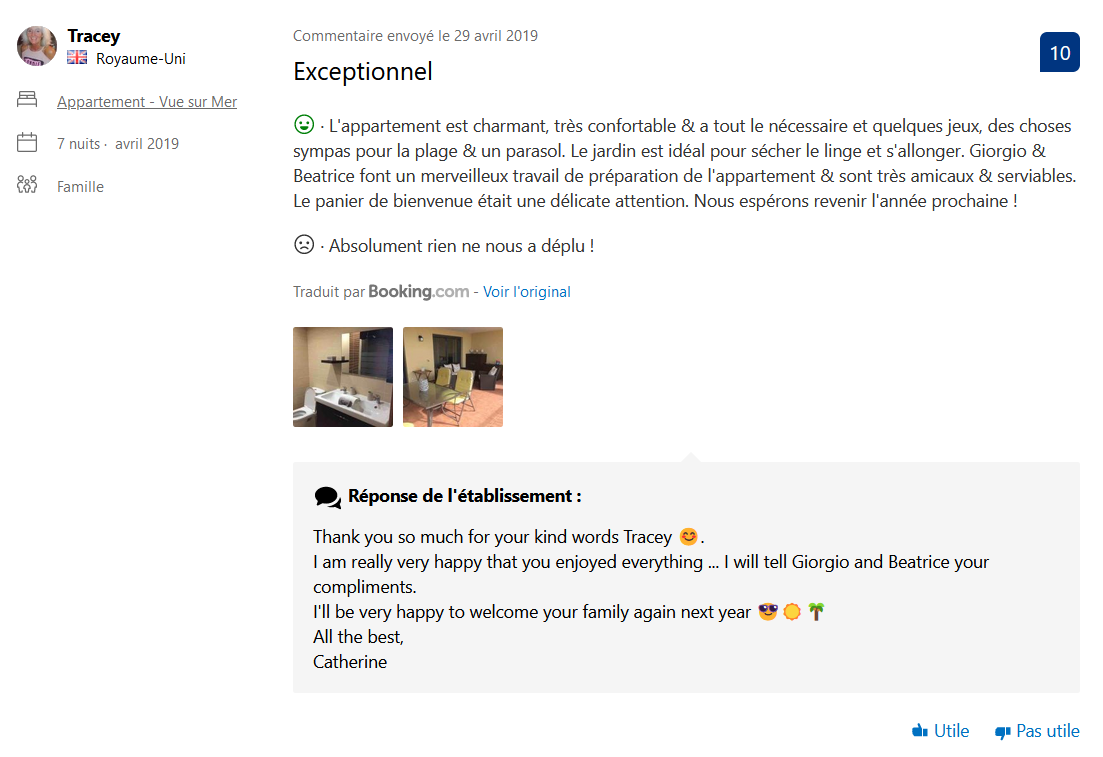Click the reviewer name Tracey
The image size is (1103, 757).
pyautogui.click(x=94, y=36)
